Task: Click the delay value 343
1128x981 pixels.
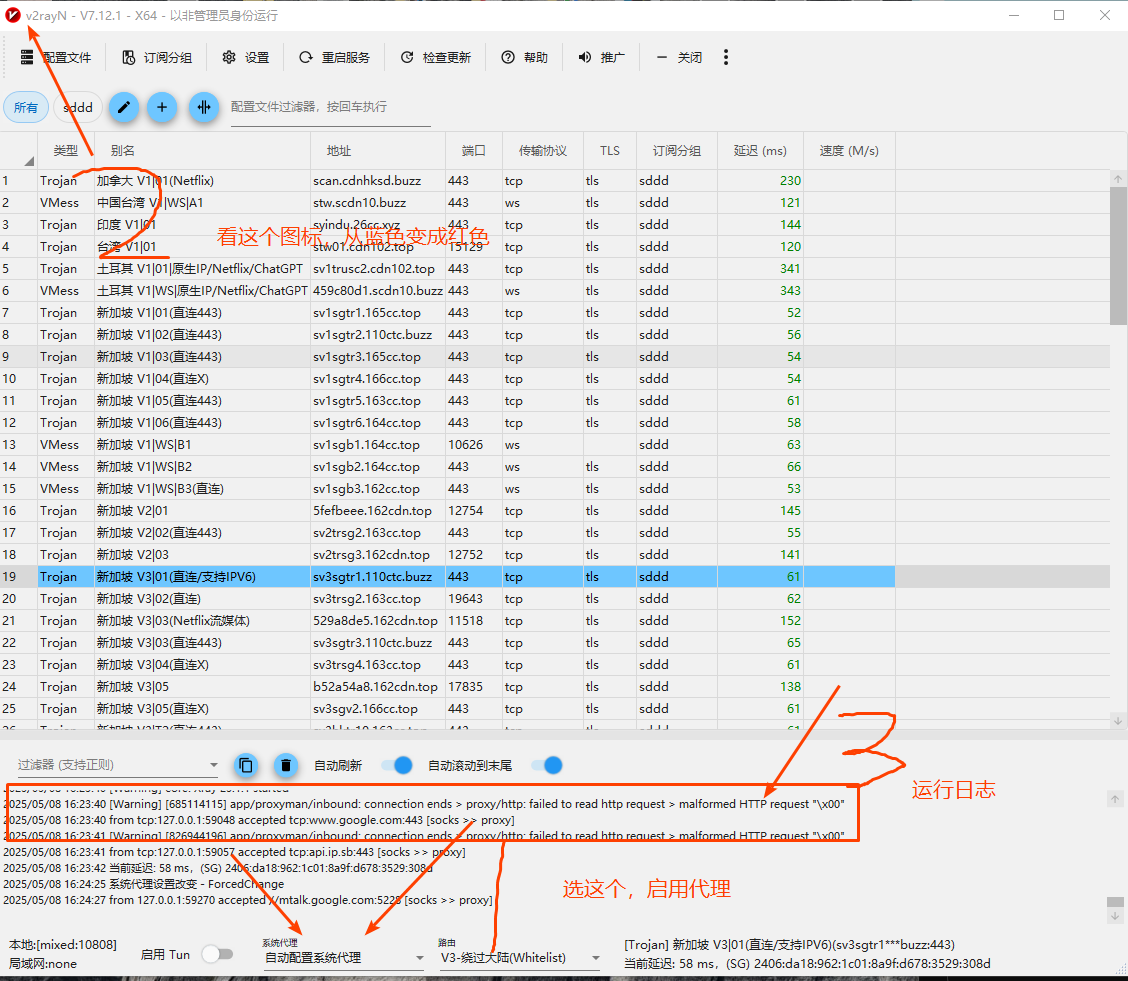Action: [790, 291]
